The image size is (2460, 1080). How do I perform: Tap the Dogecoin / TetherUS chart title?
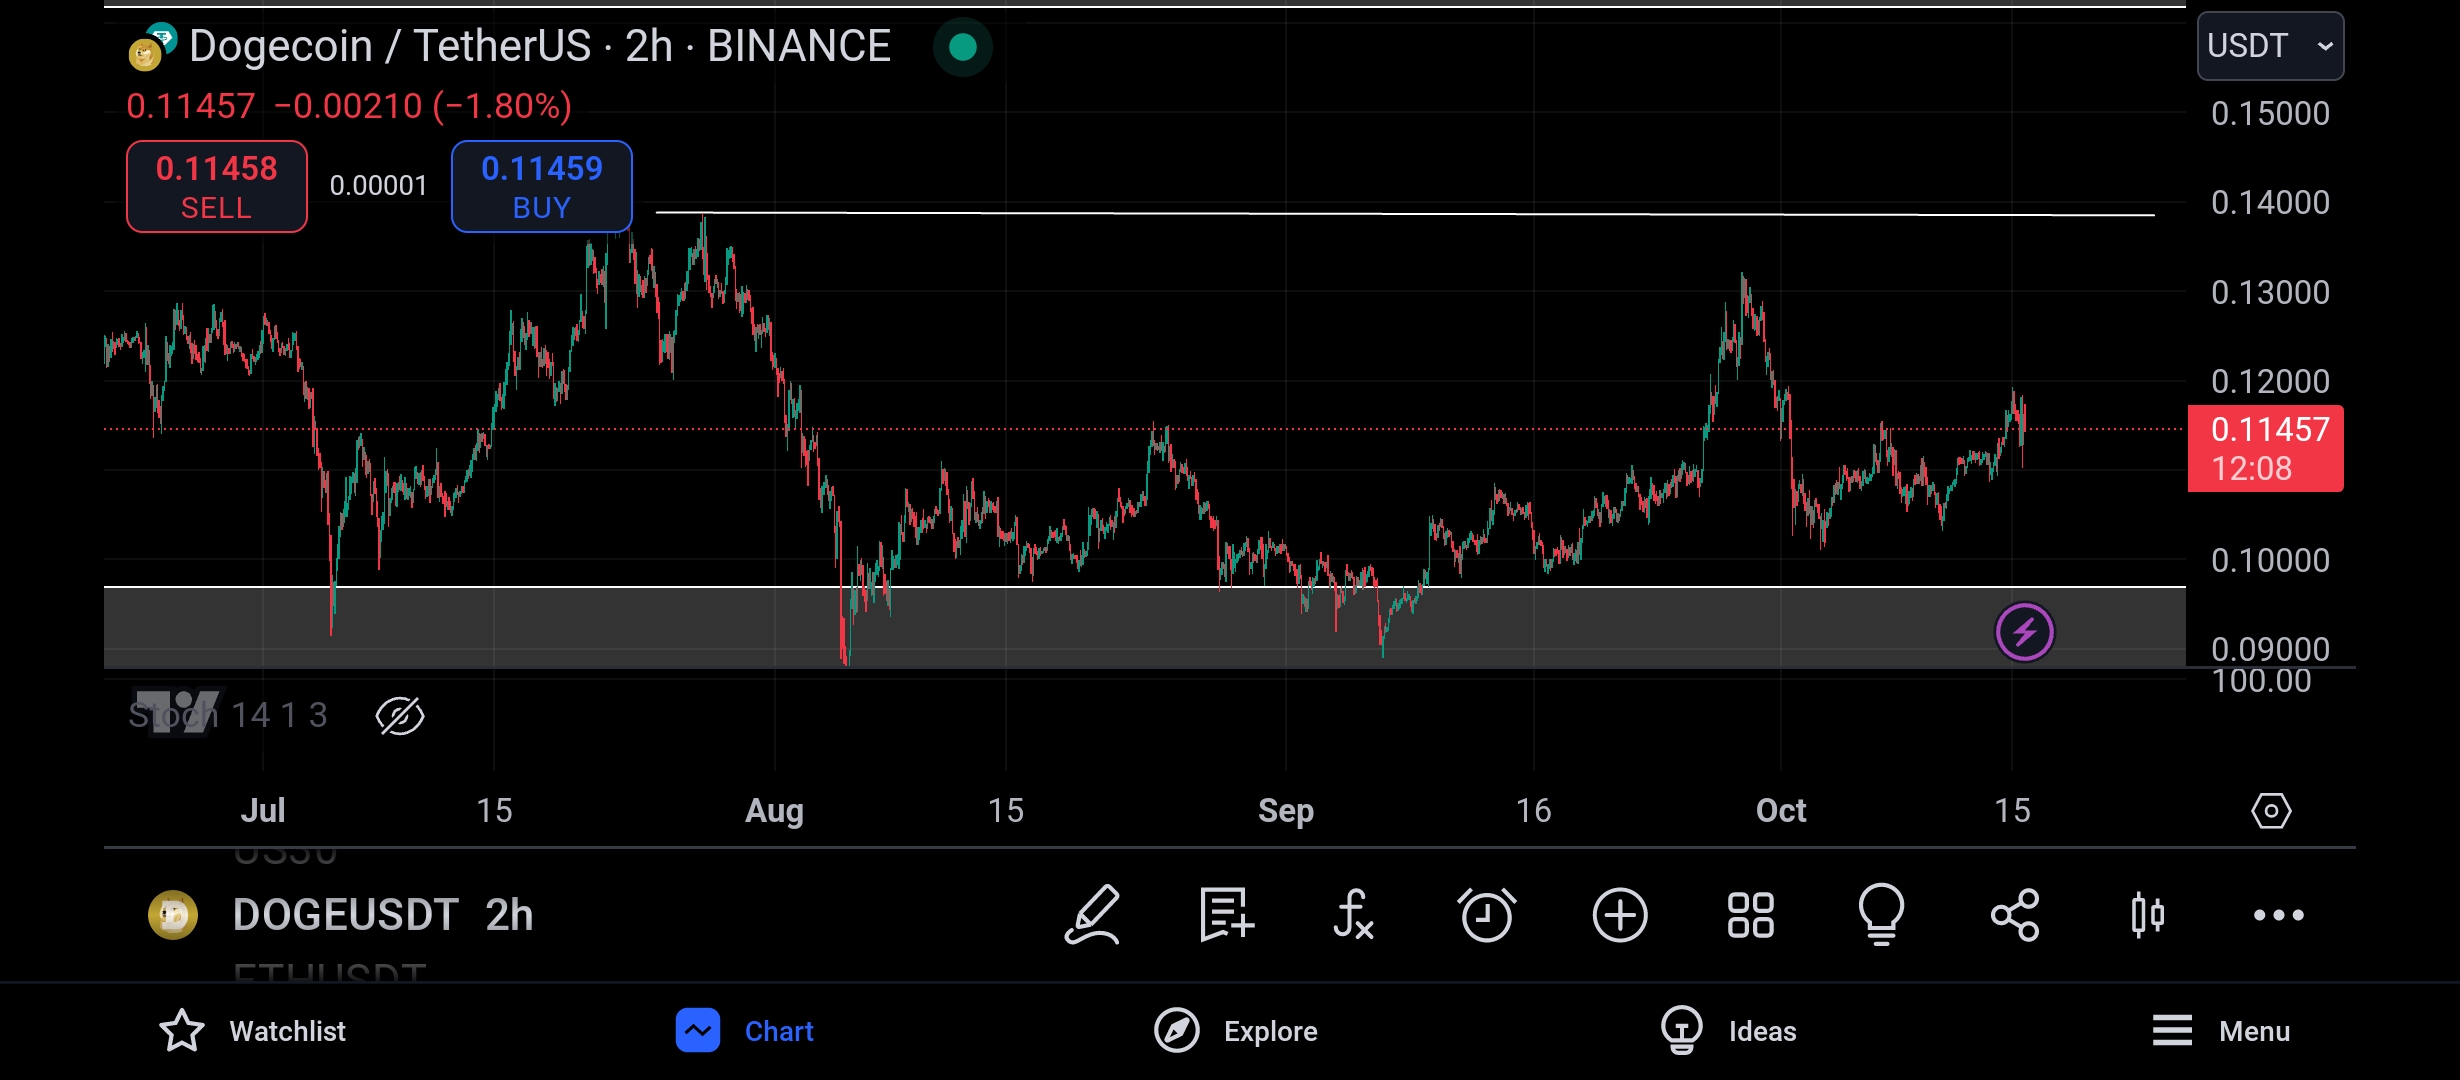pyautogui.click(x=540, y=46)
